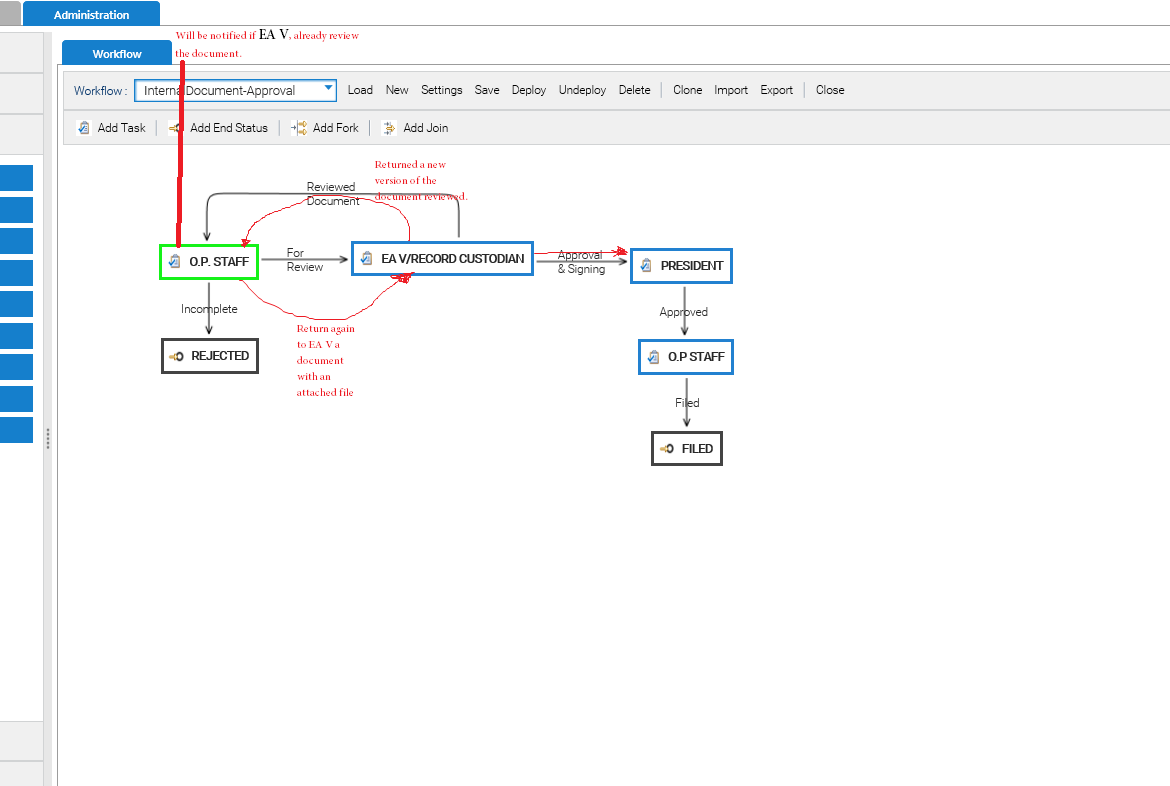Click the 'For Review' transition label

tap(304, 260)
